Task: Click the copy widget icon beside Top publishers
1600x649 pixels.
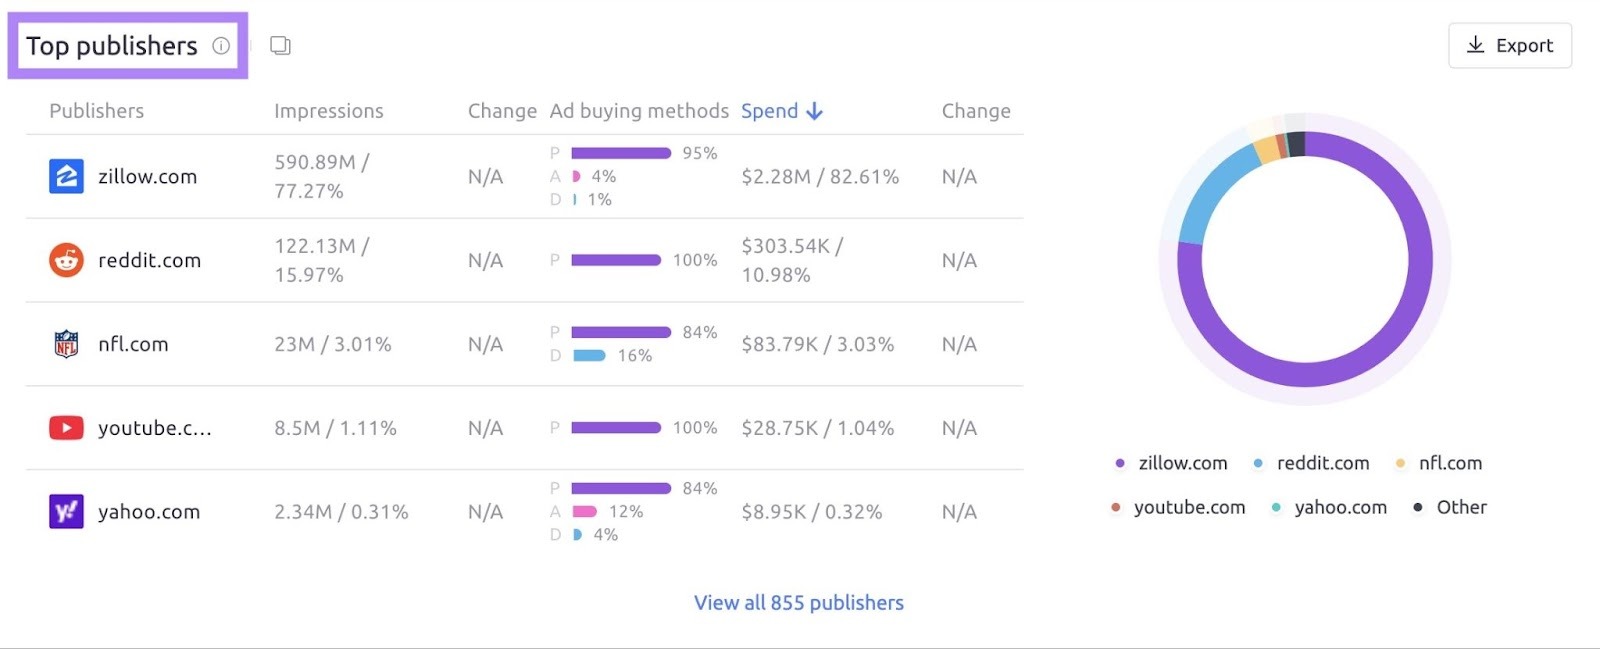Action: pos(280,45)
